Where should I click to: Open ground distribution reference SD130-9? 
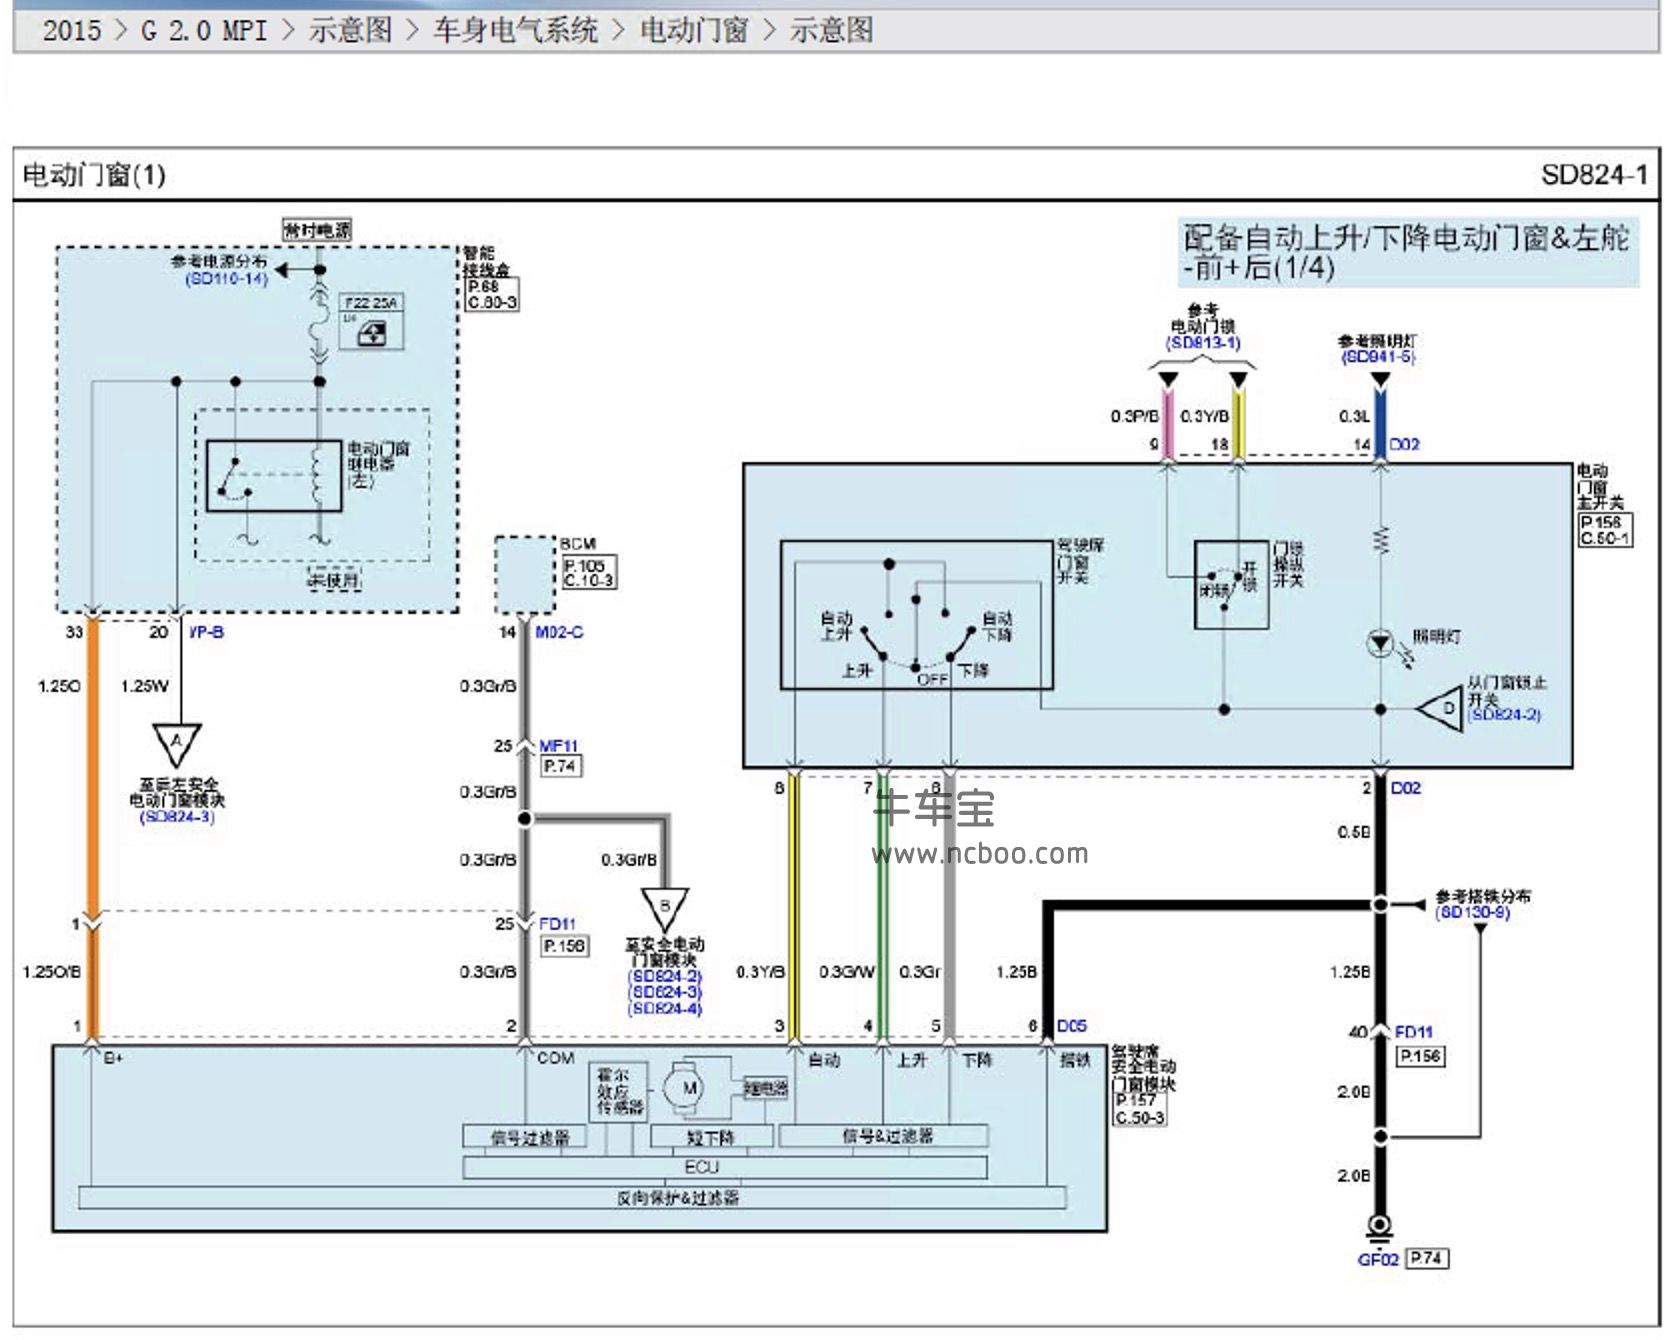point(1473,912)
